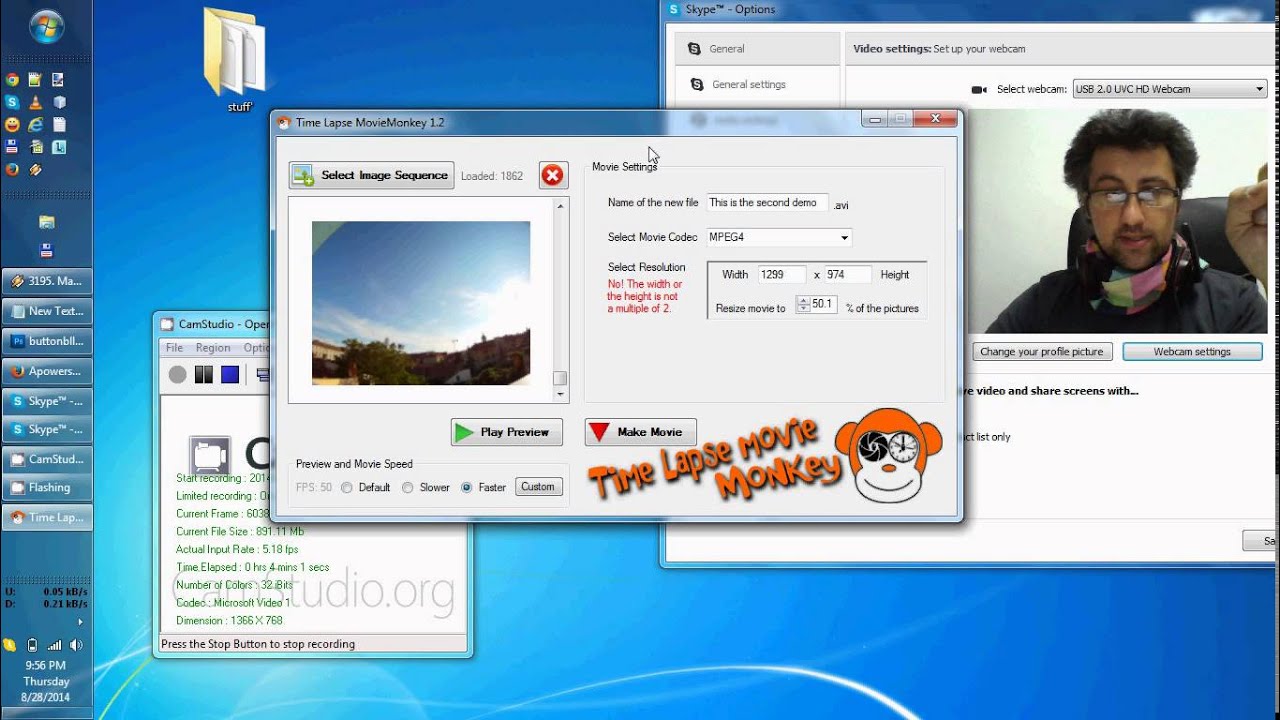
Task: Click the 9:56 PM taskbar clock
Action: coord(45,681)
